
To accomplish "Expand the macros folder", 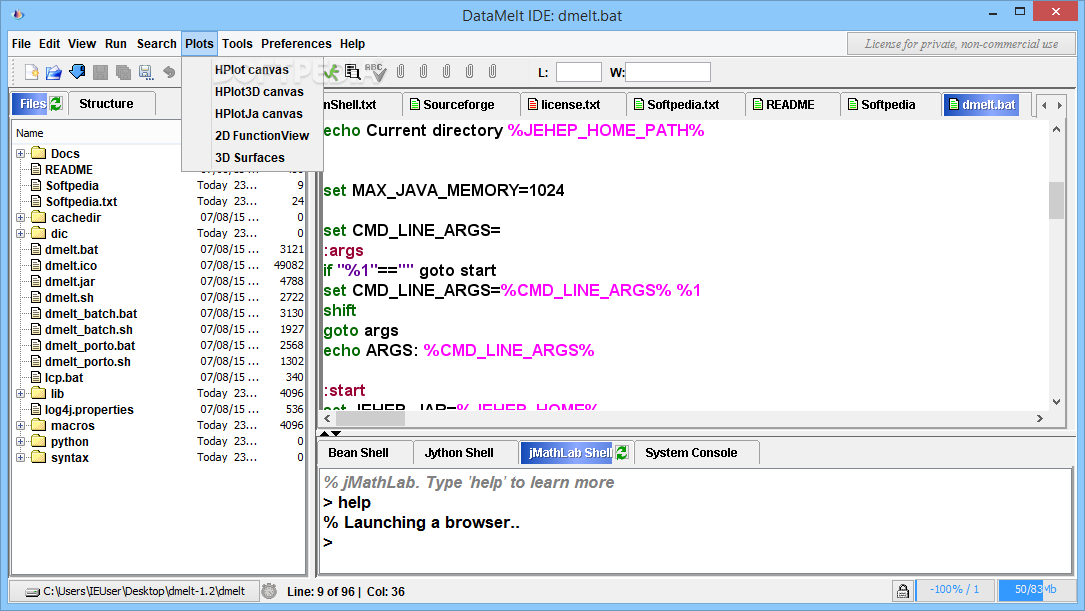I will point(21,426).
